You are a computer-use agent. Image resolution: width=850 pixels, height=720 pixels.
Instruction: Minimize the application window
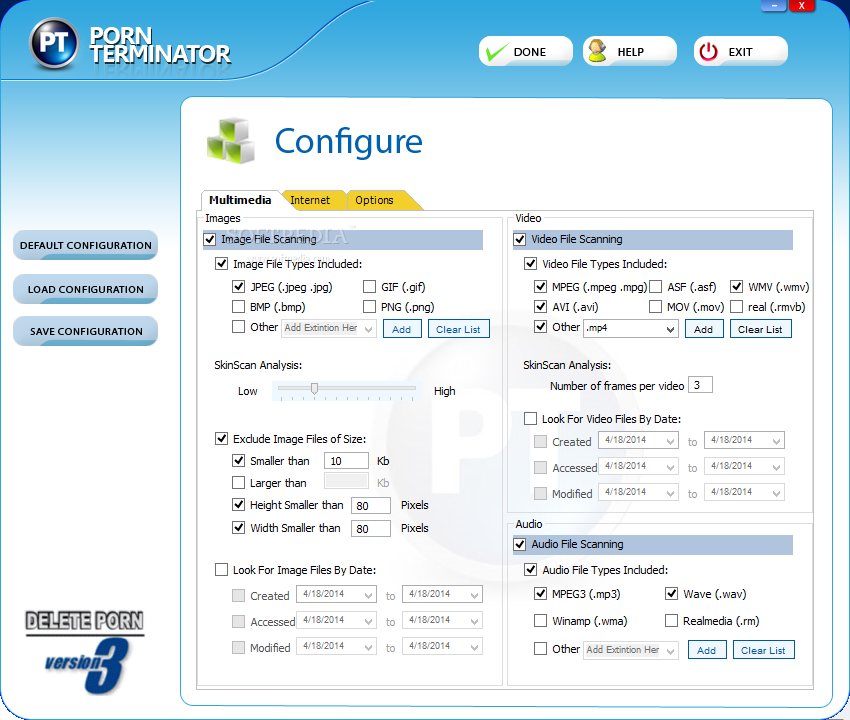click(774, 5)
